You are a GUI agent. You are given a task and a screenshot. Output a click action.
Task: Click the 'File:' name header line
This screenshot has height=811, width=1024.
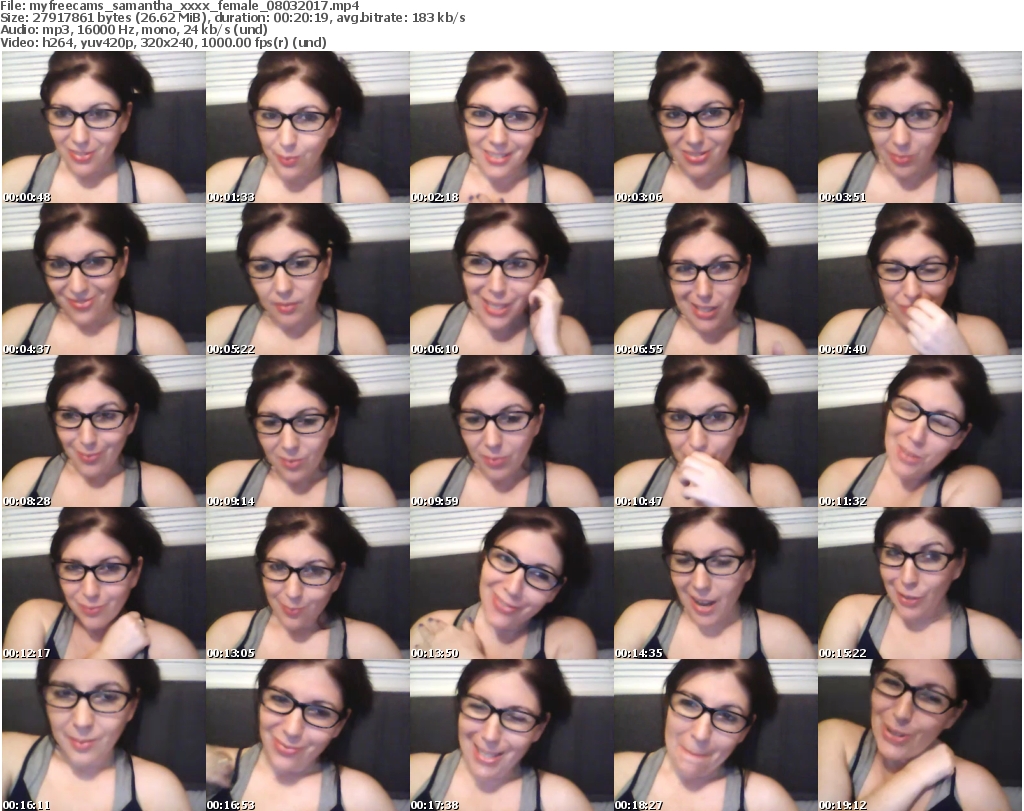(180, 6)
